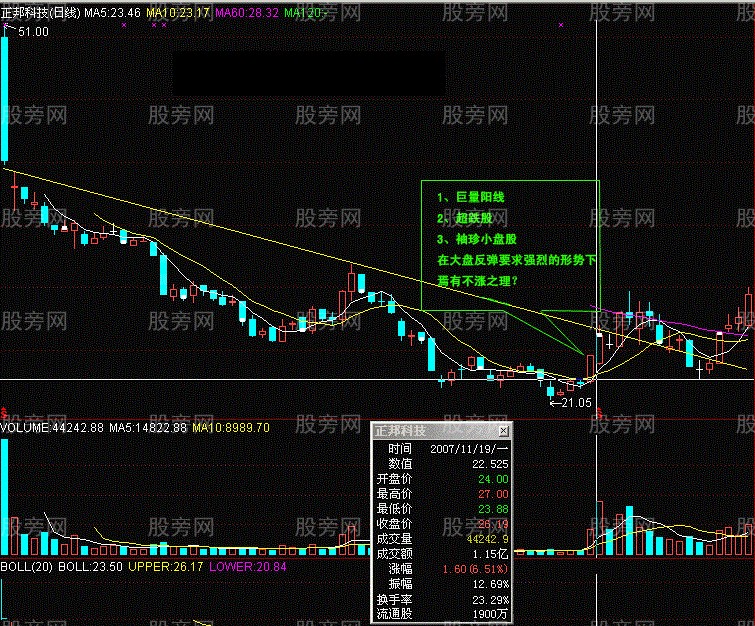Click the 51.00 high price marker
Screen dimensions: 755x626
tap(33, 32)
